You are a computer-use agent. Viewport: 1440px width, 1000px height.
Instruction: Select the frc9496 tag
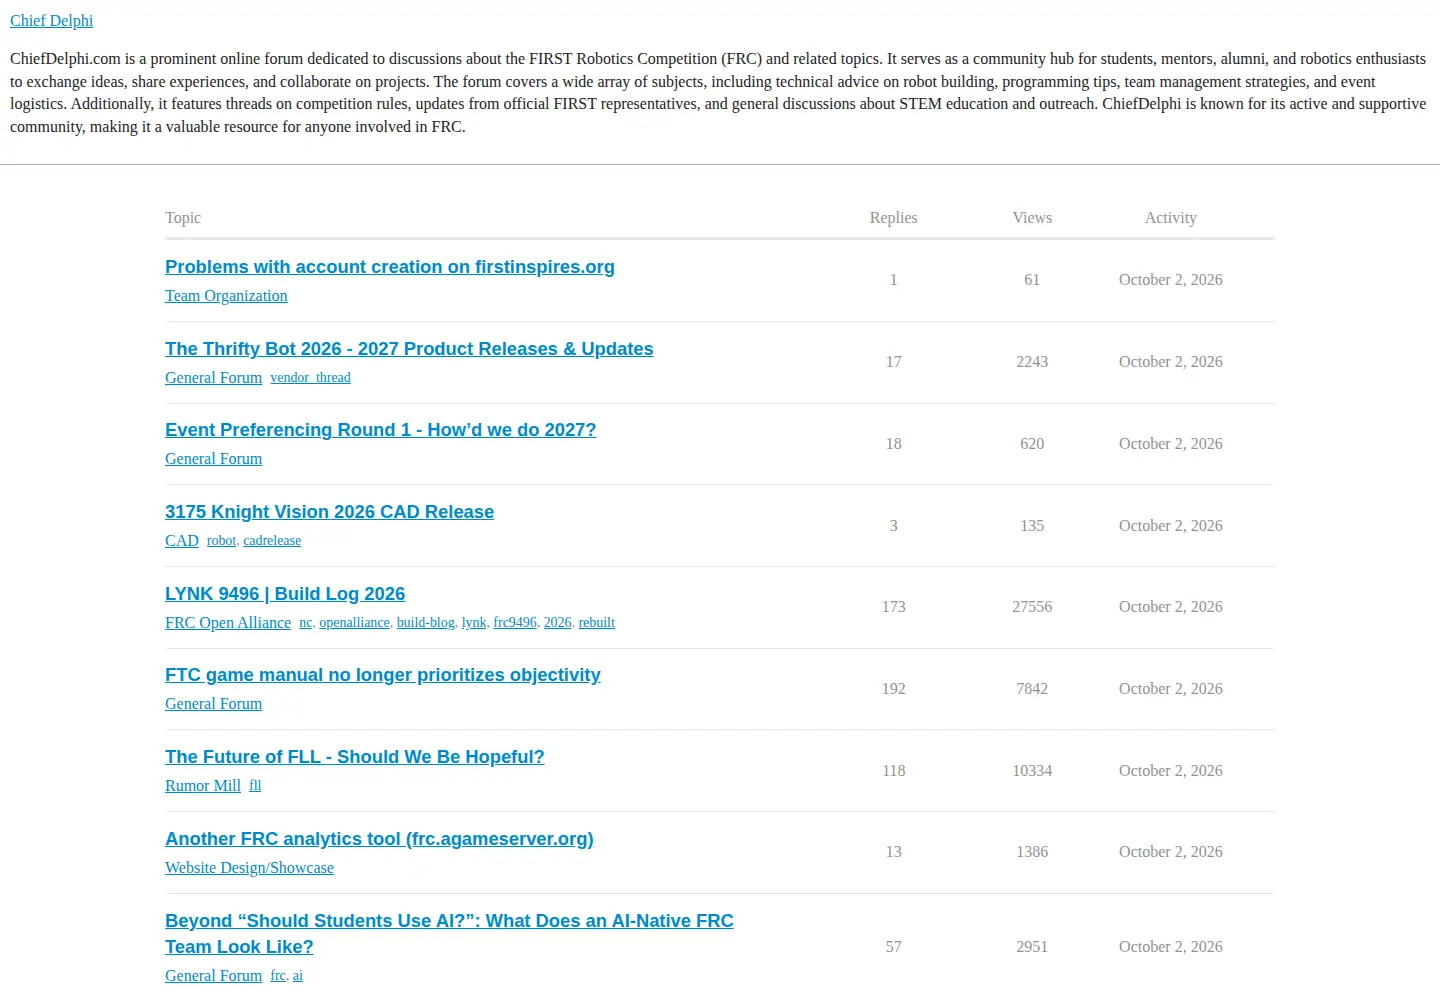(x=515, y=623)
